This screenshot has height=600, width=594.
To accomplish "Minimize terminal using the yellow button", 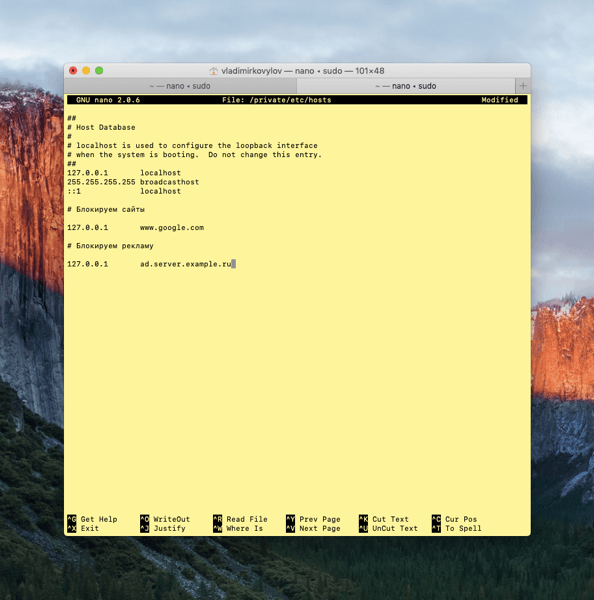I will (86, 71).
